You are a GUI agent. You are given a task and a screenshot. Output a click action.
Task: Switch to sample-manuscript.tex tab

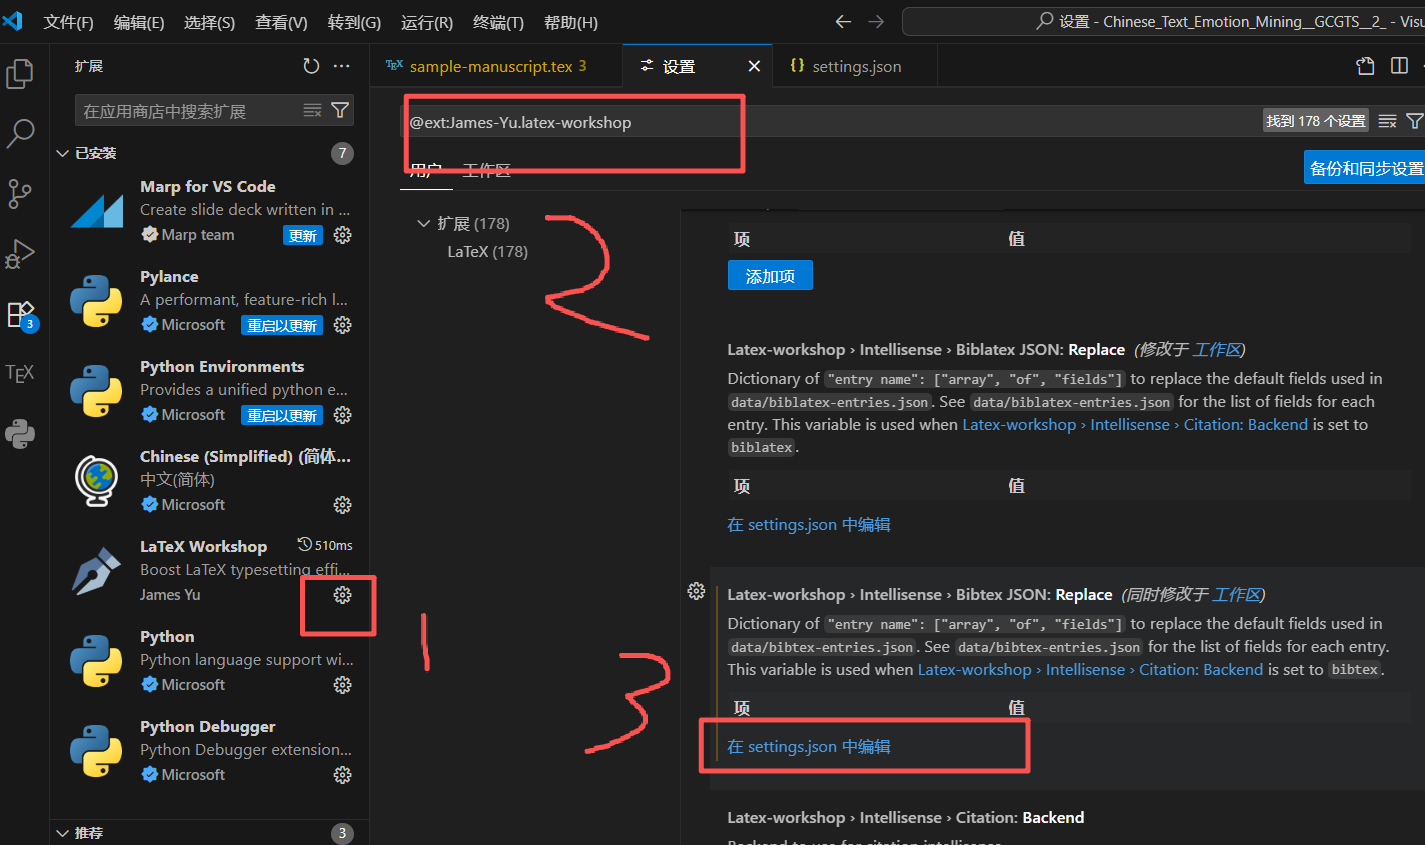[496, 66]
